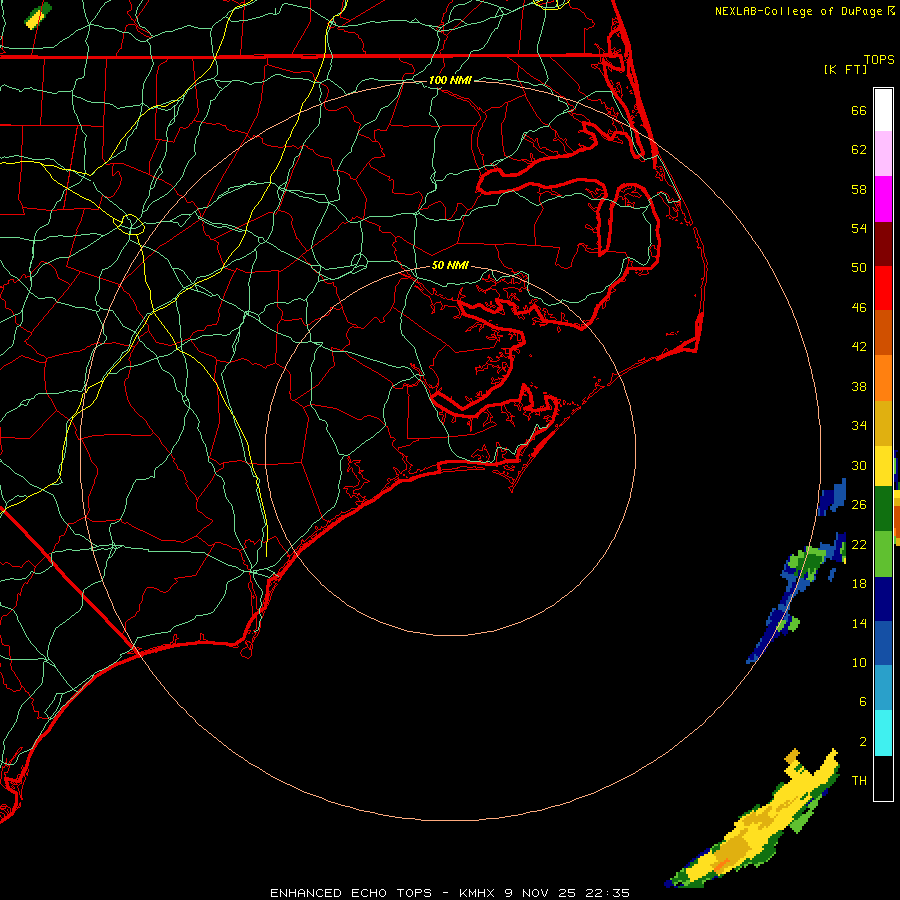
Task: Pick the dark green legend swatch
Action: pos(883,509)
